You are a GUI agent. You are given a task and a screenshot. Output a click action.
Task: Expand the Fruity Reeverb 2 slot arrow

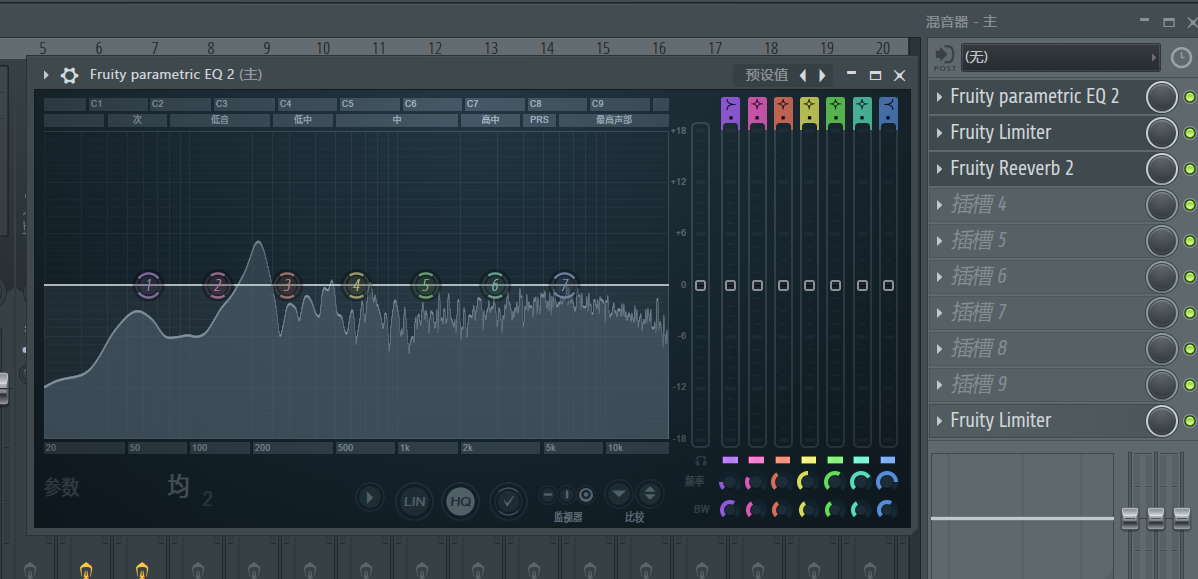pyautogui.click(x=940, y=169)
